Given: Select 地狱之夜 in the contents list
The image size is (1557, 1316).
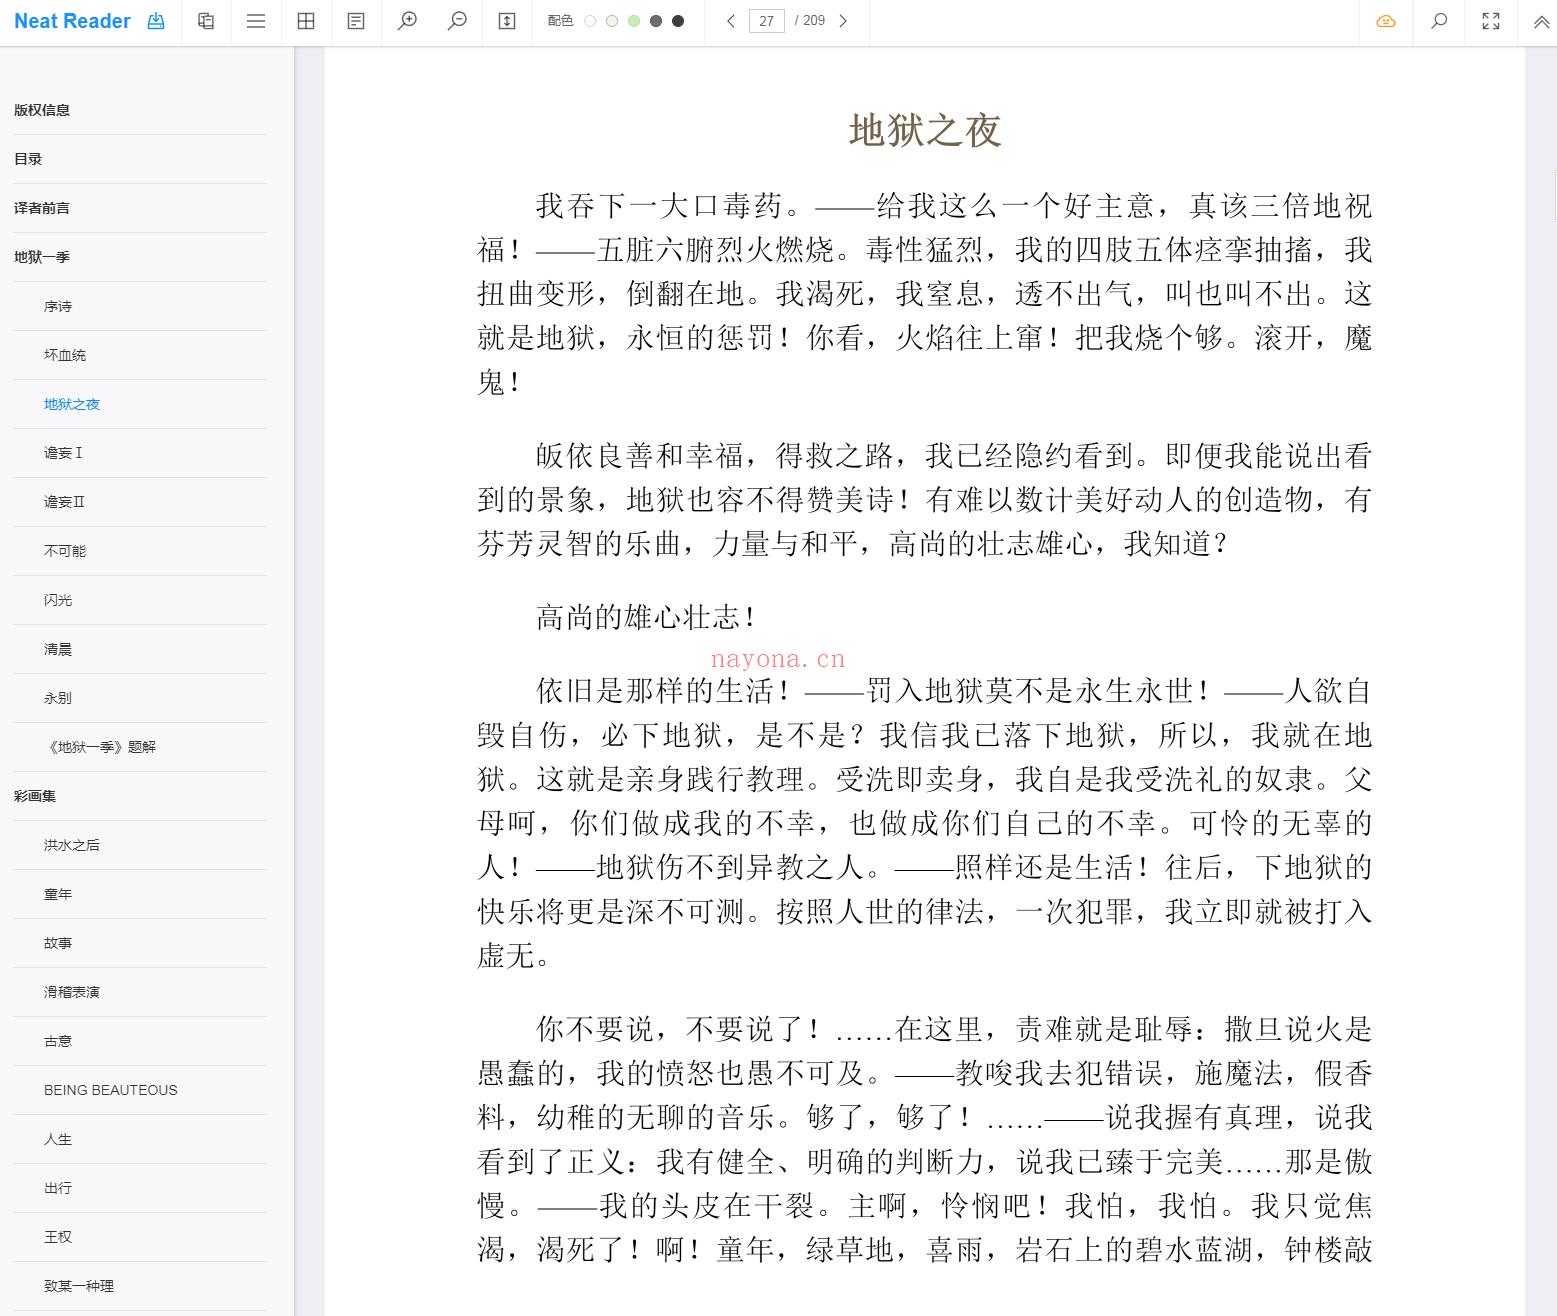Looking at the screenshot, I should 72,404.
